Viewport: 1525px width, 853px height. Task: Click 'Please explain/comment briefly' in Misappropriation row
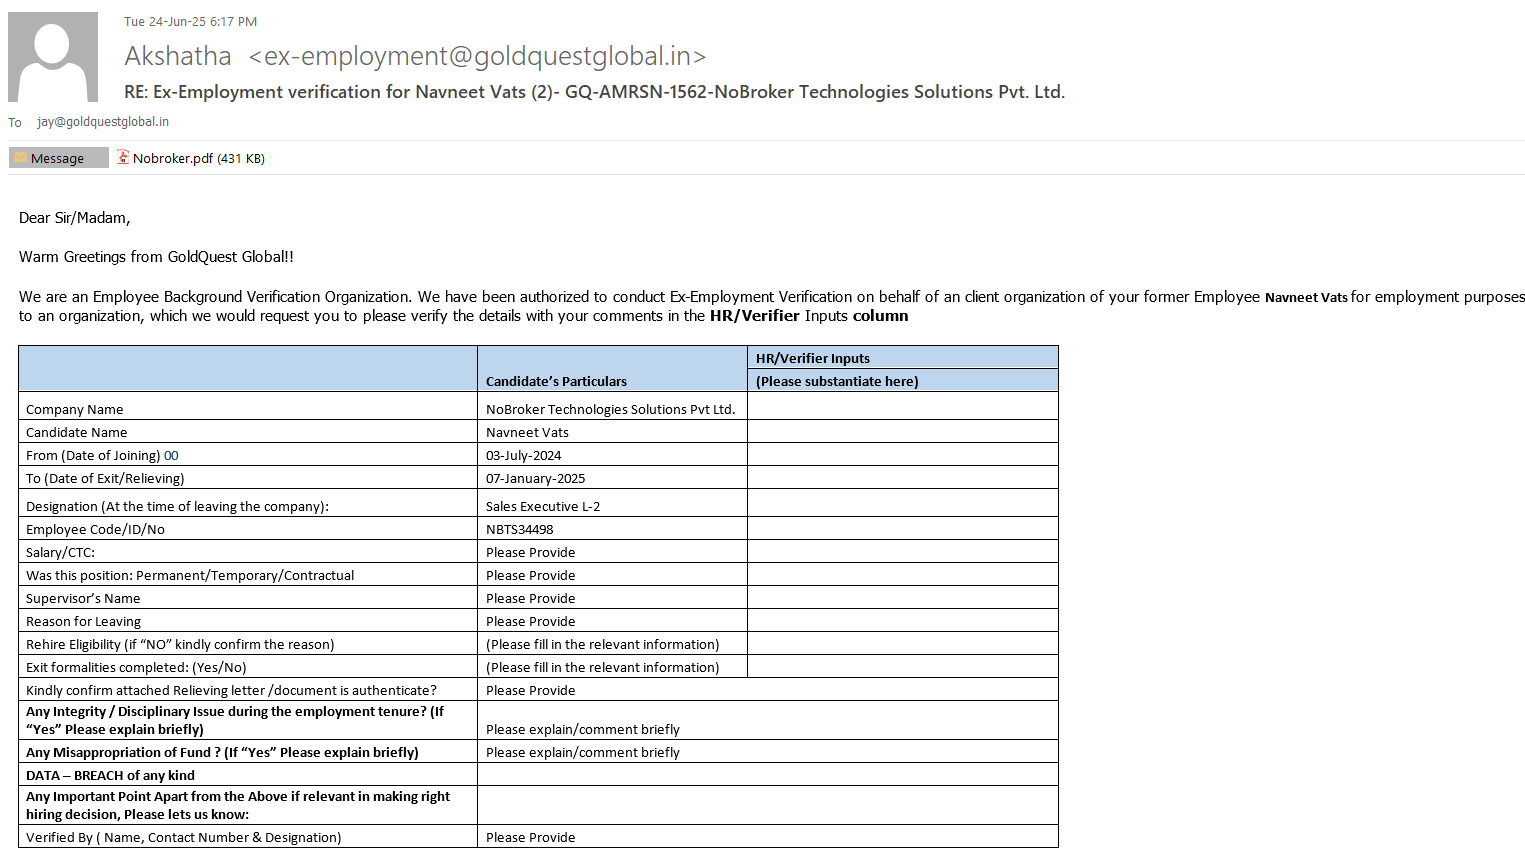(583, 752)
